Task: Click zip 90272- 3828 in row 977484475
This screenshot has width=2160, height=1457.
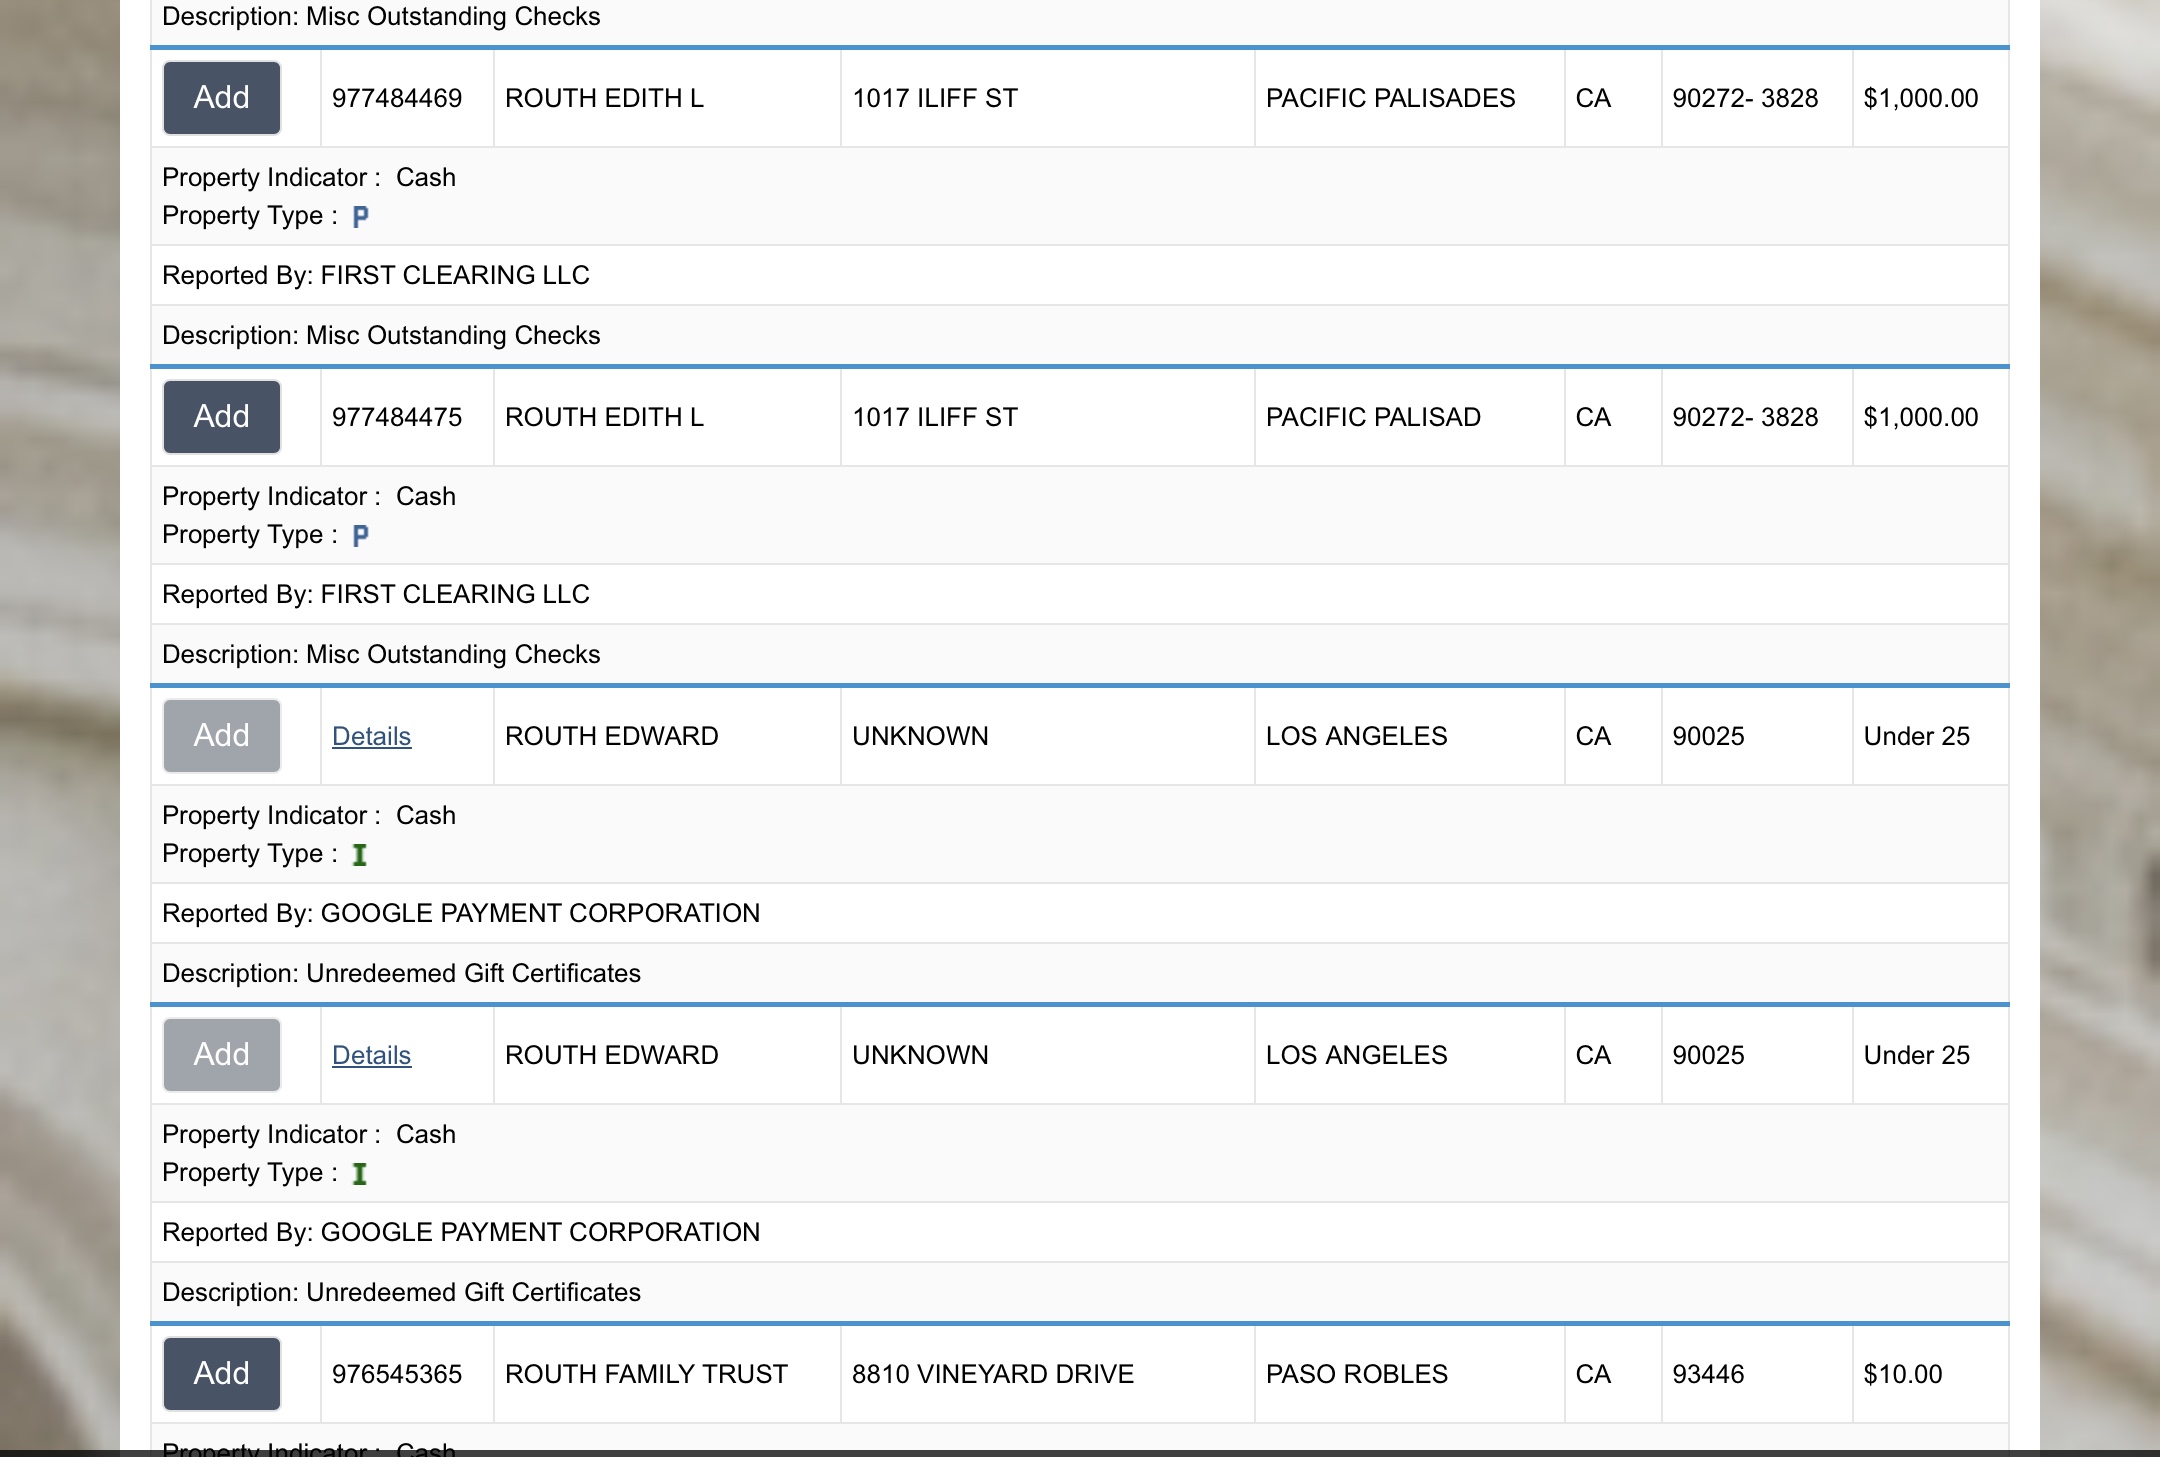Action: click(x=1745, y=417)
